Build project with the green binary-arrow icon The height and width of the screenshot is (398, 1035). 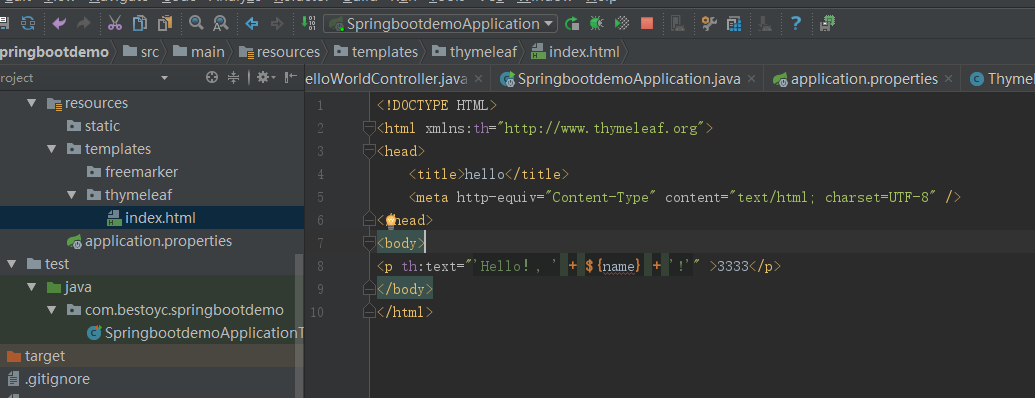tap(308, 24)
